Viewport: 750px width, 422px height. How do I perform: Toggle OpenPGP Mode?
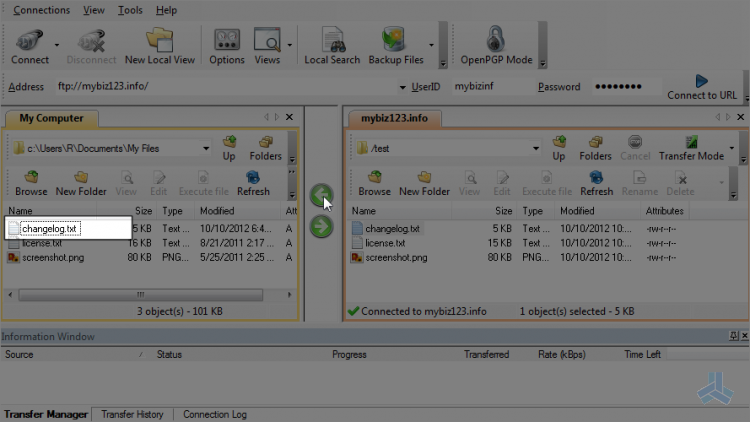[x=496, y=46]
